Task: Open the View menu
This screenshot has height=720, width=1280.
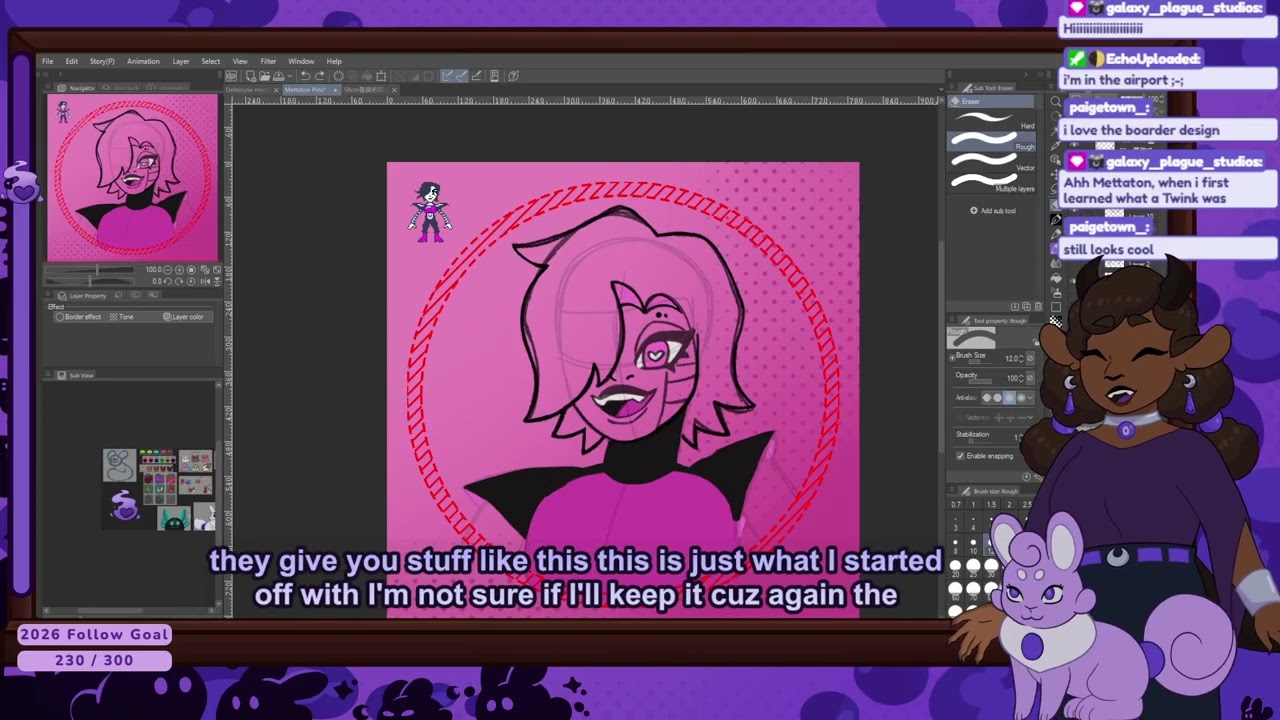Action: click(240, 61)
